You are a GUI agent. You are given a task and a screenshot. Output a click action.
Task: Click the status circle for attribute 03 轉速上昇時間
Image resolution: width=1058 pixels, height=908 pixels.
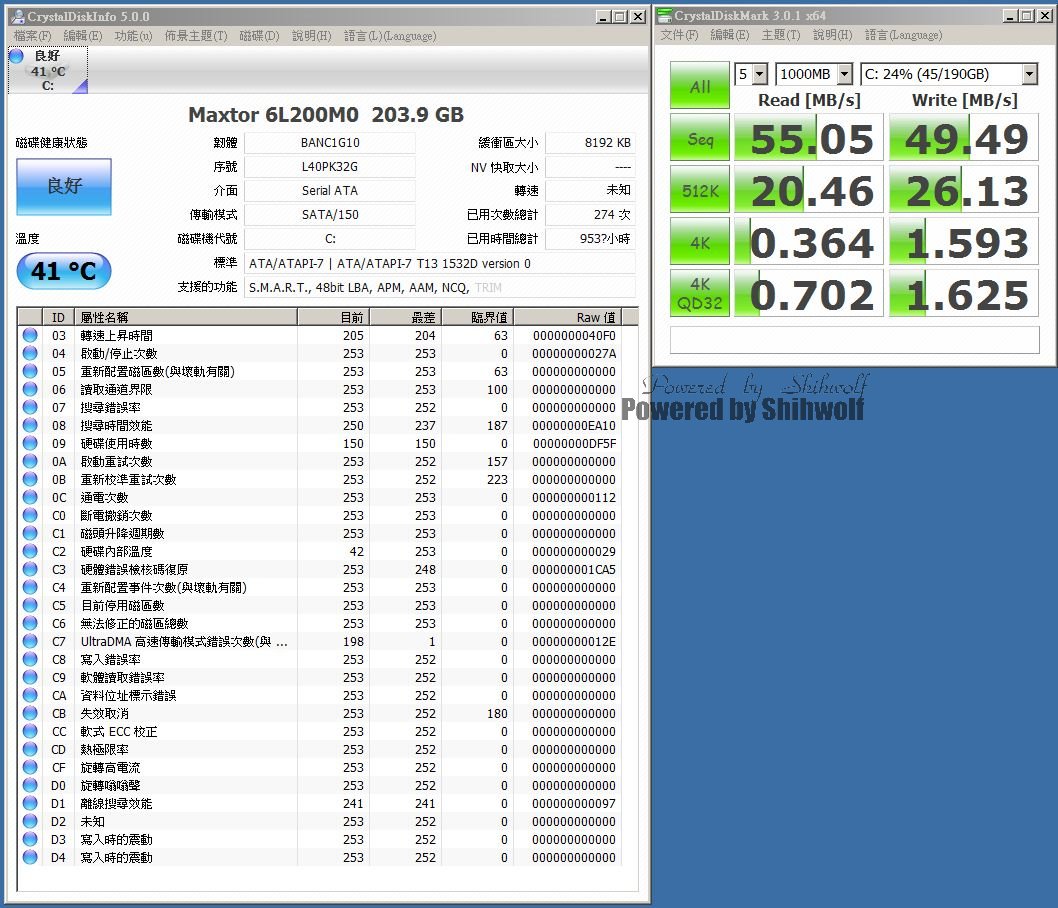click(x=30, y=335)
